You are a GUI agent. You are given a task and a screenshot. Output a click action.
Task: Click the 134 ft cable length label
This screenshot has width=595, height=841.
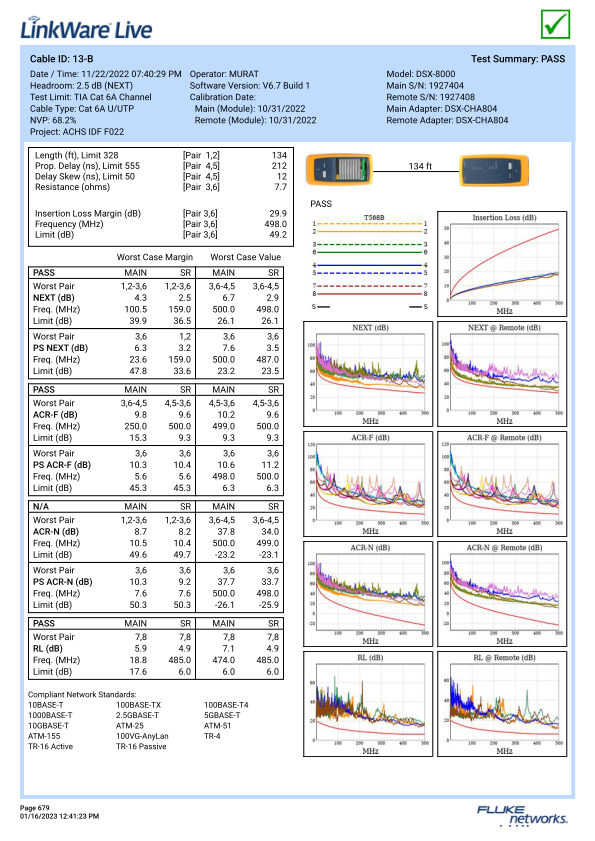click(x=420, y=166)
